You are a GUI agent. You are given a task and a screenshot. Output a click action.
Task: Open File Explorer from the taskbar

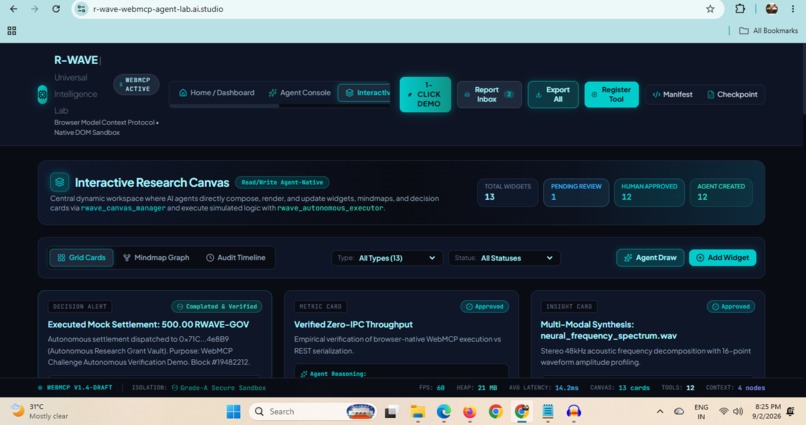coord(417,412)
